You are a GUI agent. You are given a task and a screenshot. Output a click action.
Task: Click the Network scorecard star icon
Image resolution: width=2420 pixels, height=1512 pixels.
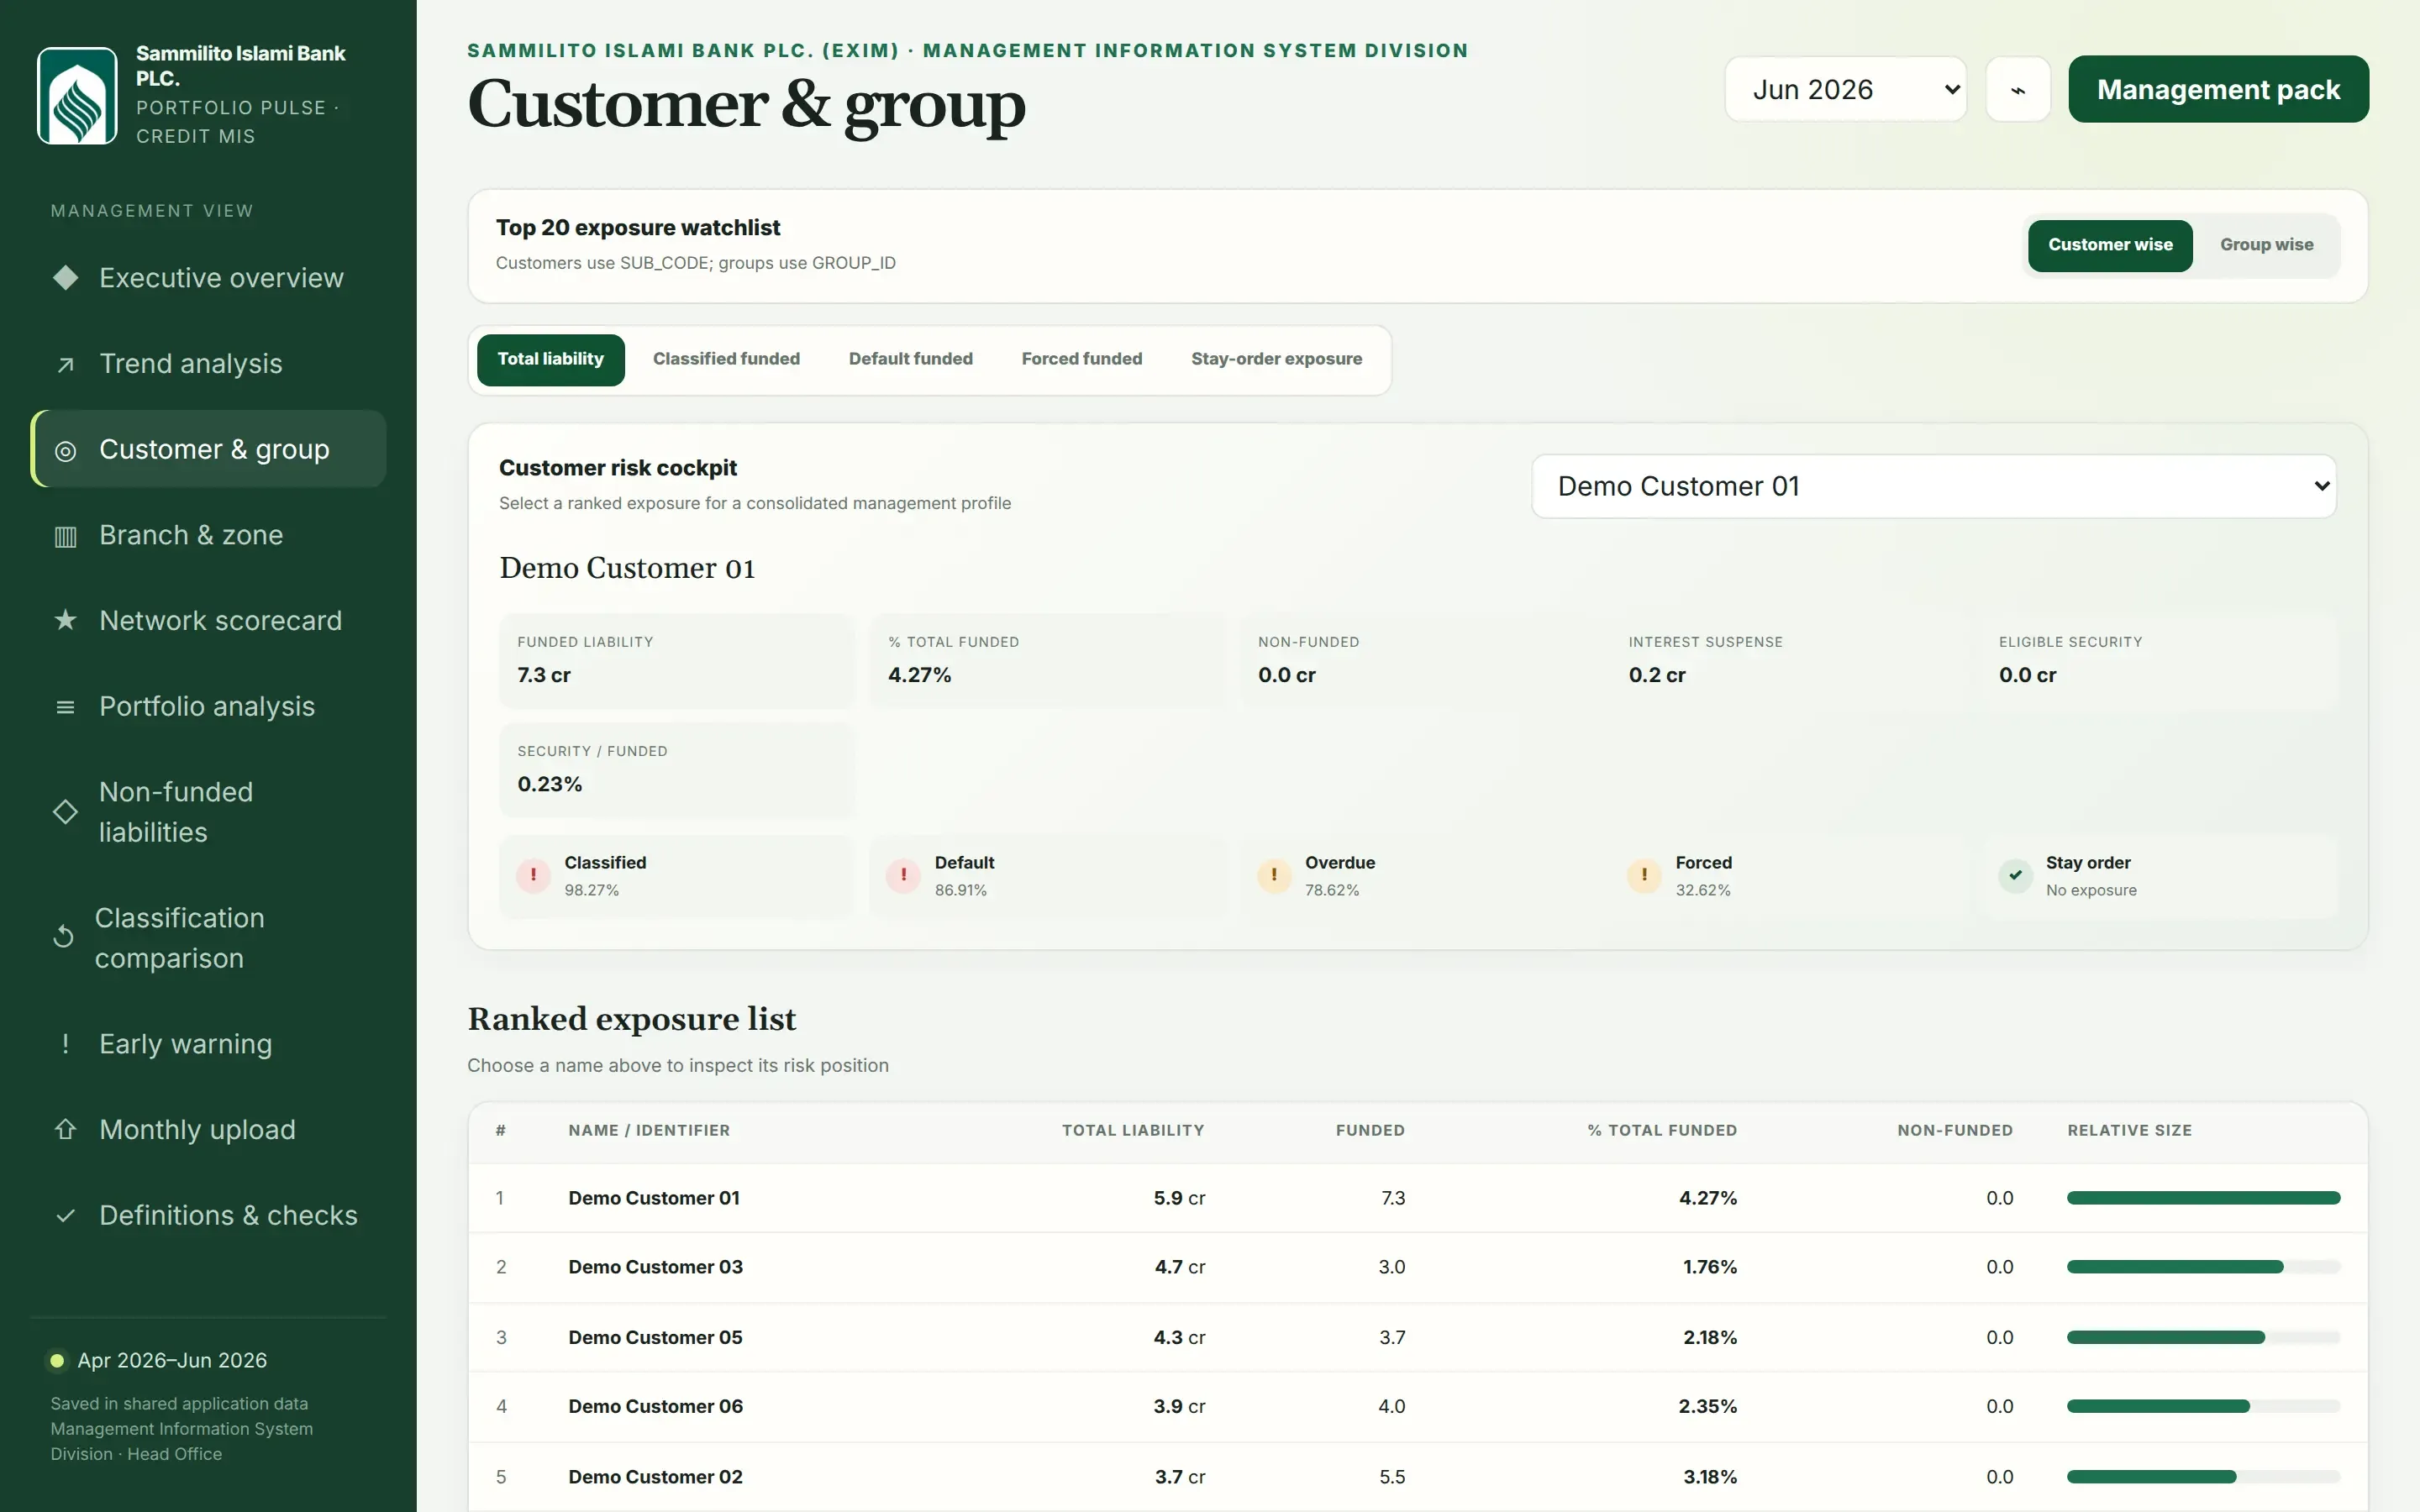pos(65,621)
